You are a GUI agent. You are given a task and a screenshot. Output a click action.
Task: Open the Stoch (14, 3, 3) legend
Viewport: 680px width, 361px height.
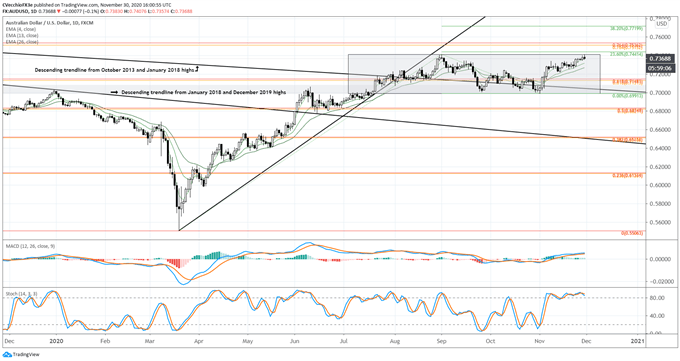(x=22, y=294)
